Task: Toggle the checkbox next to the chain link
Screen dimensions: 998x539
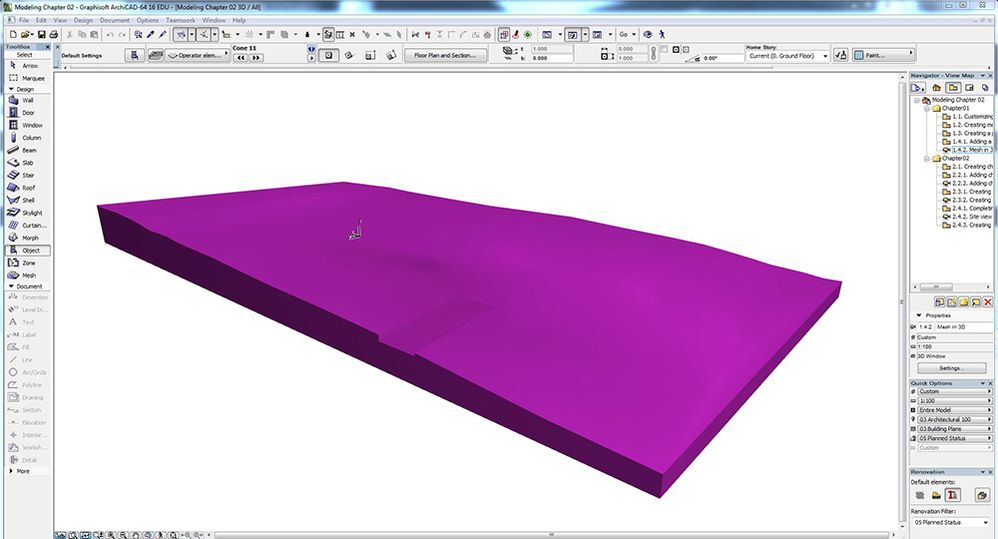Action: tap(664, 48)
